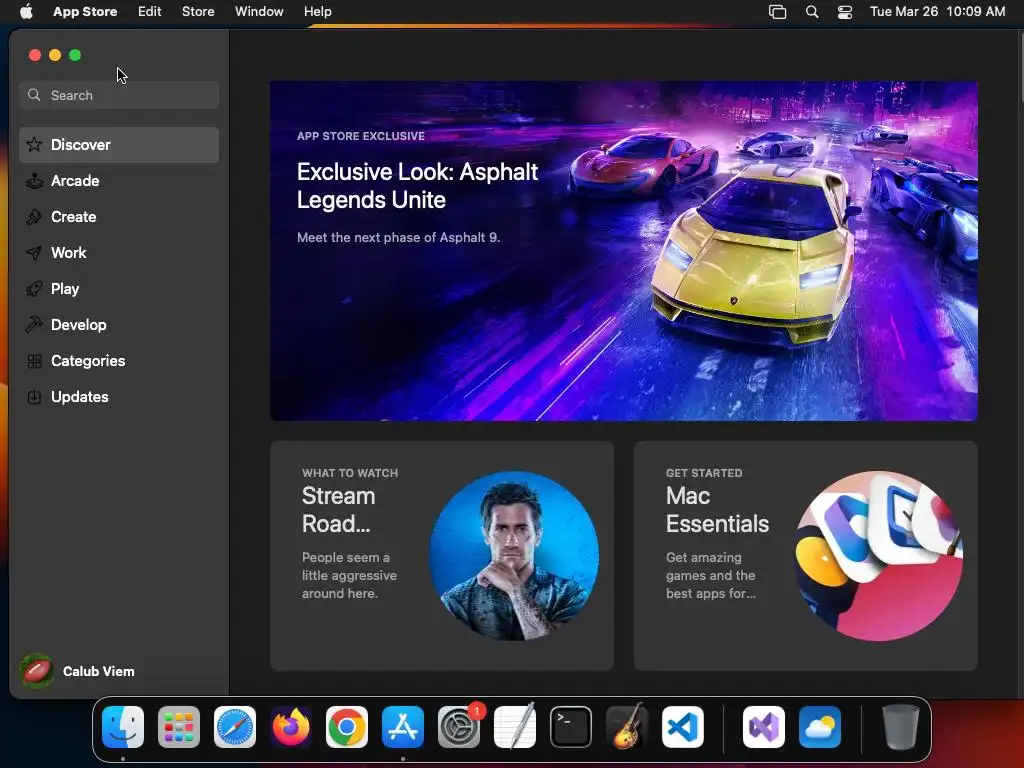Screen dimensions: 1024x768
Task: Open the Trash in the Dock
Action: point(901,727)
